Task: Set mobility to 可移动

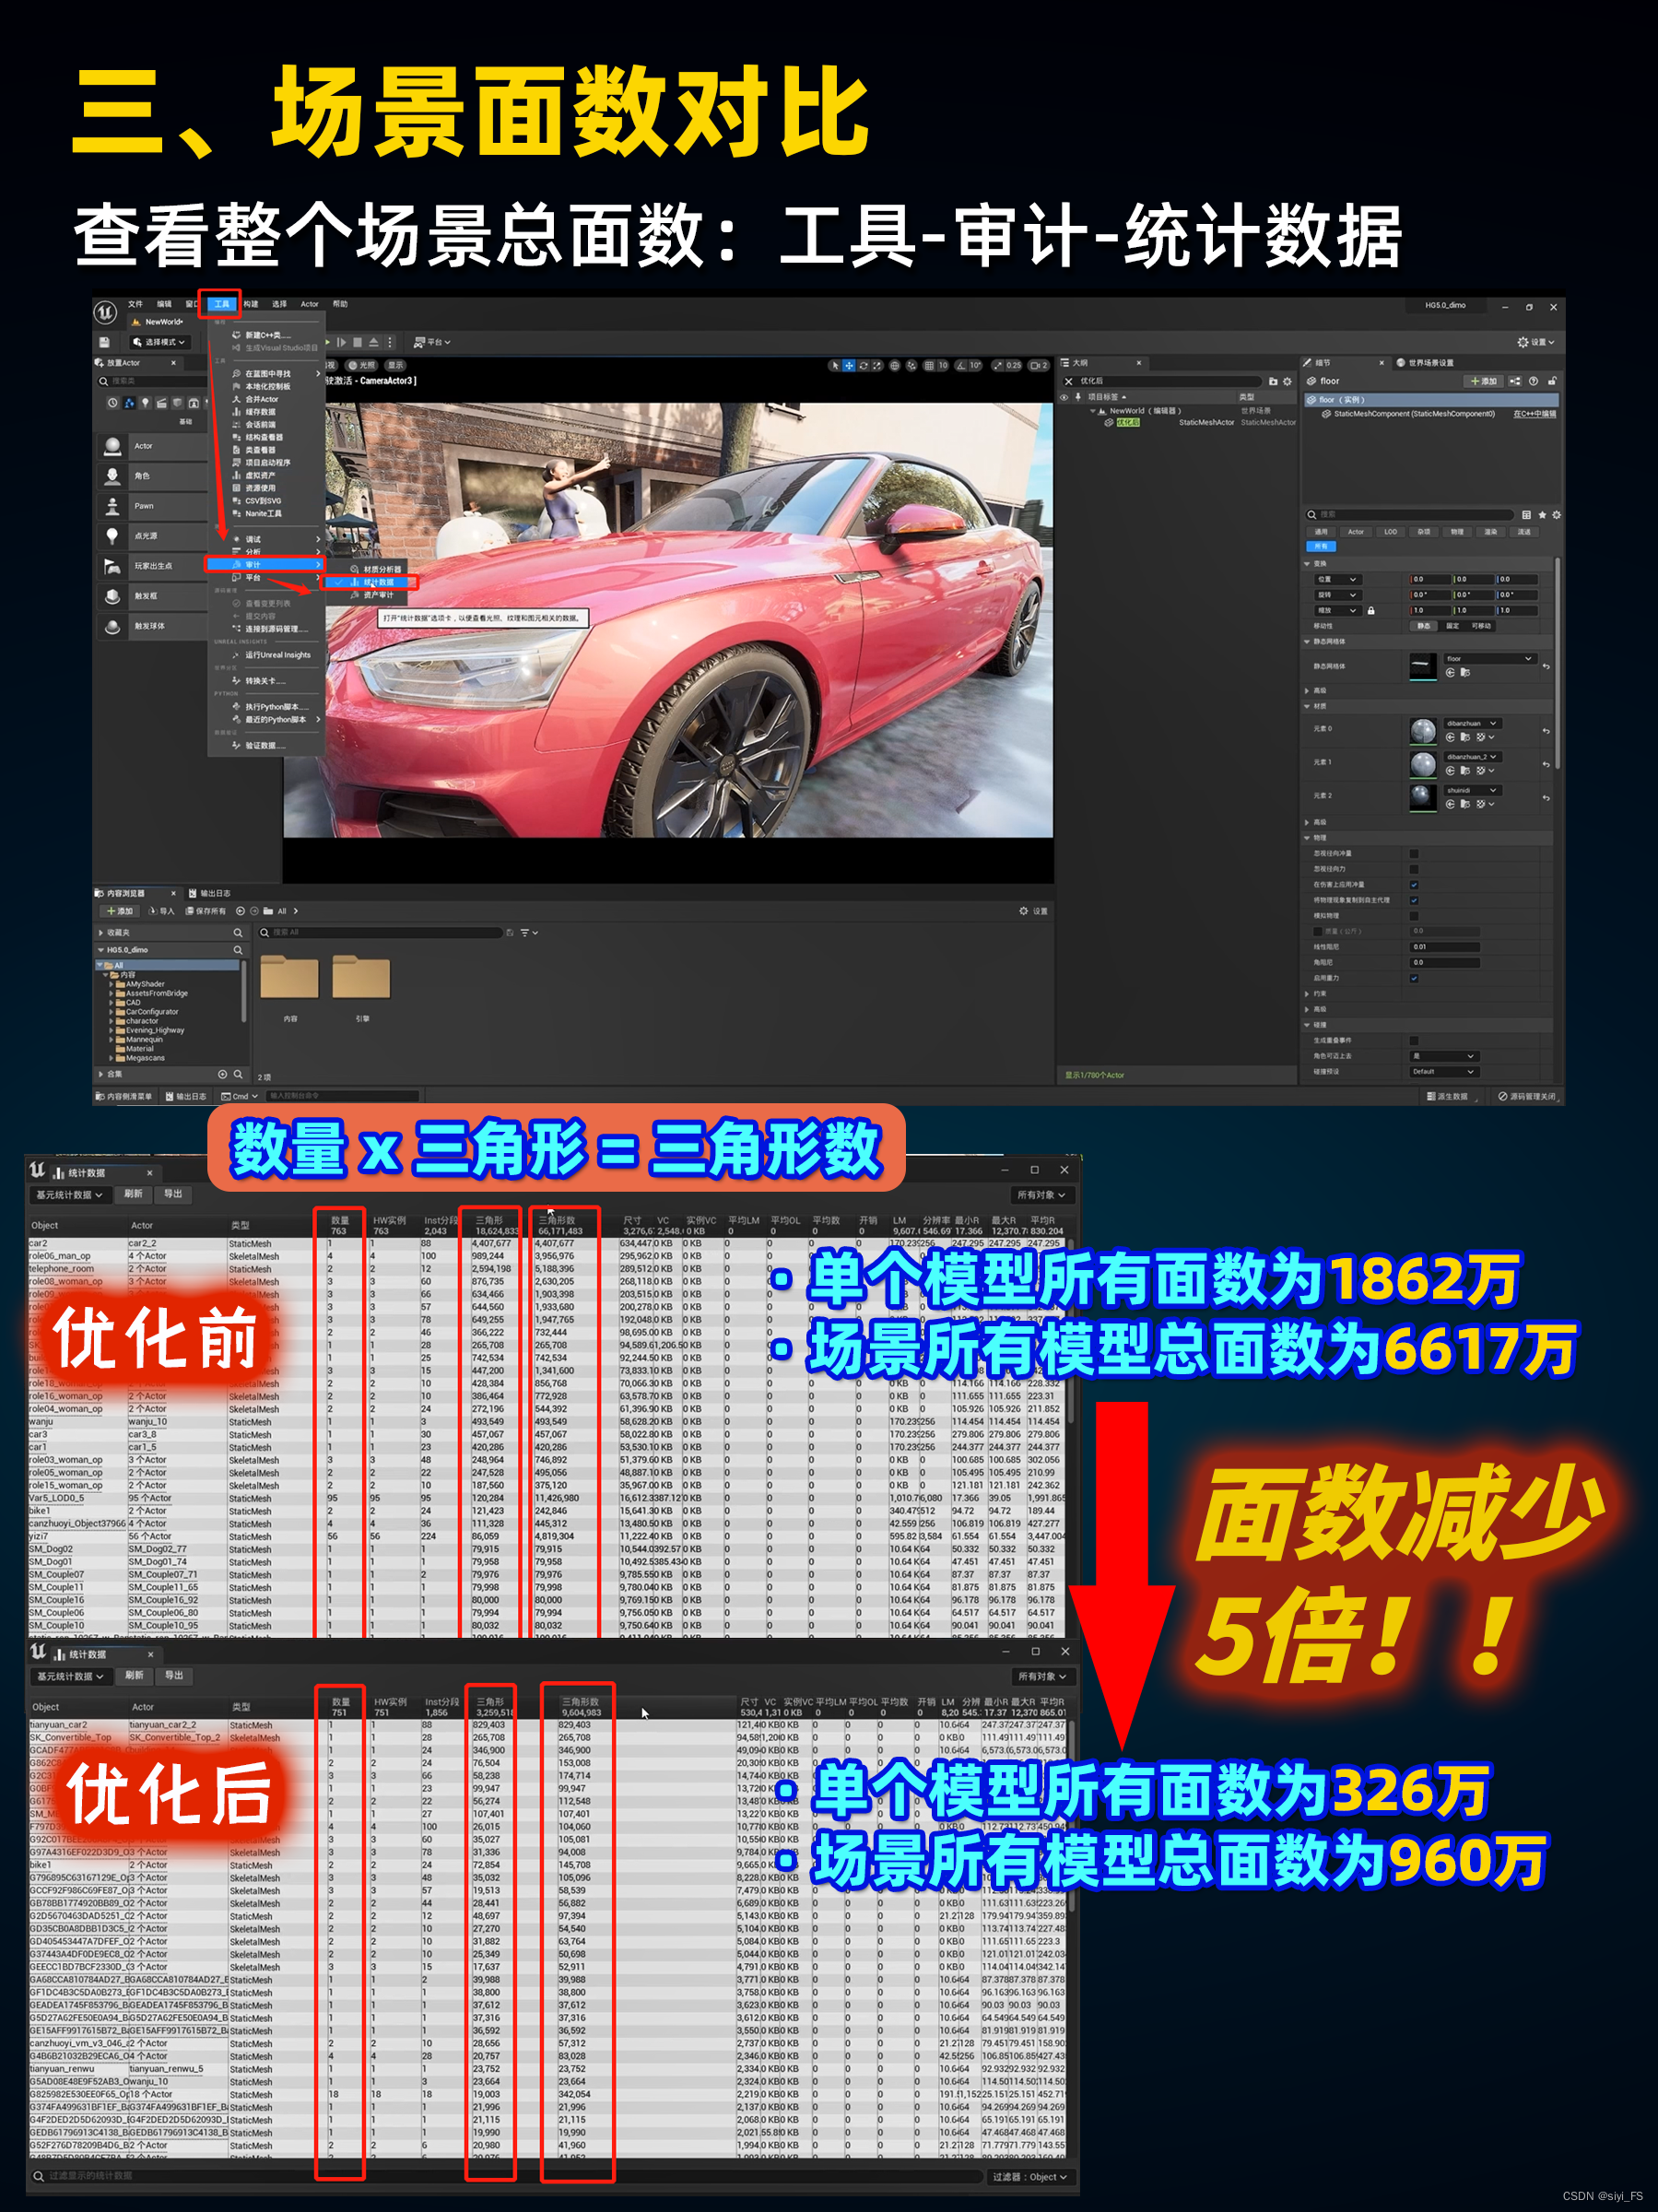Action: (x=1482, y=626)
